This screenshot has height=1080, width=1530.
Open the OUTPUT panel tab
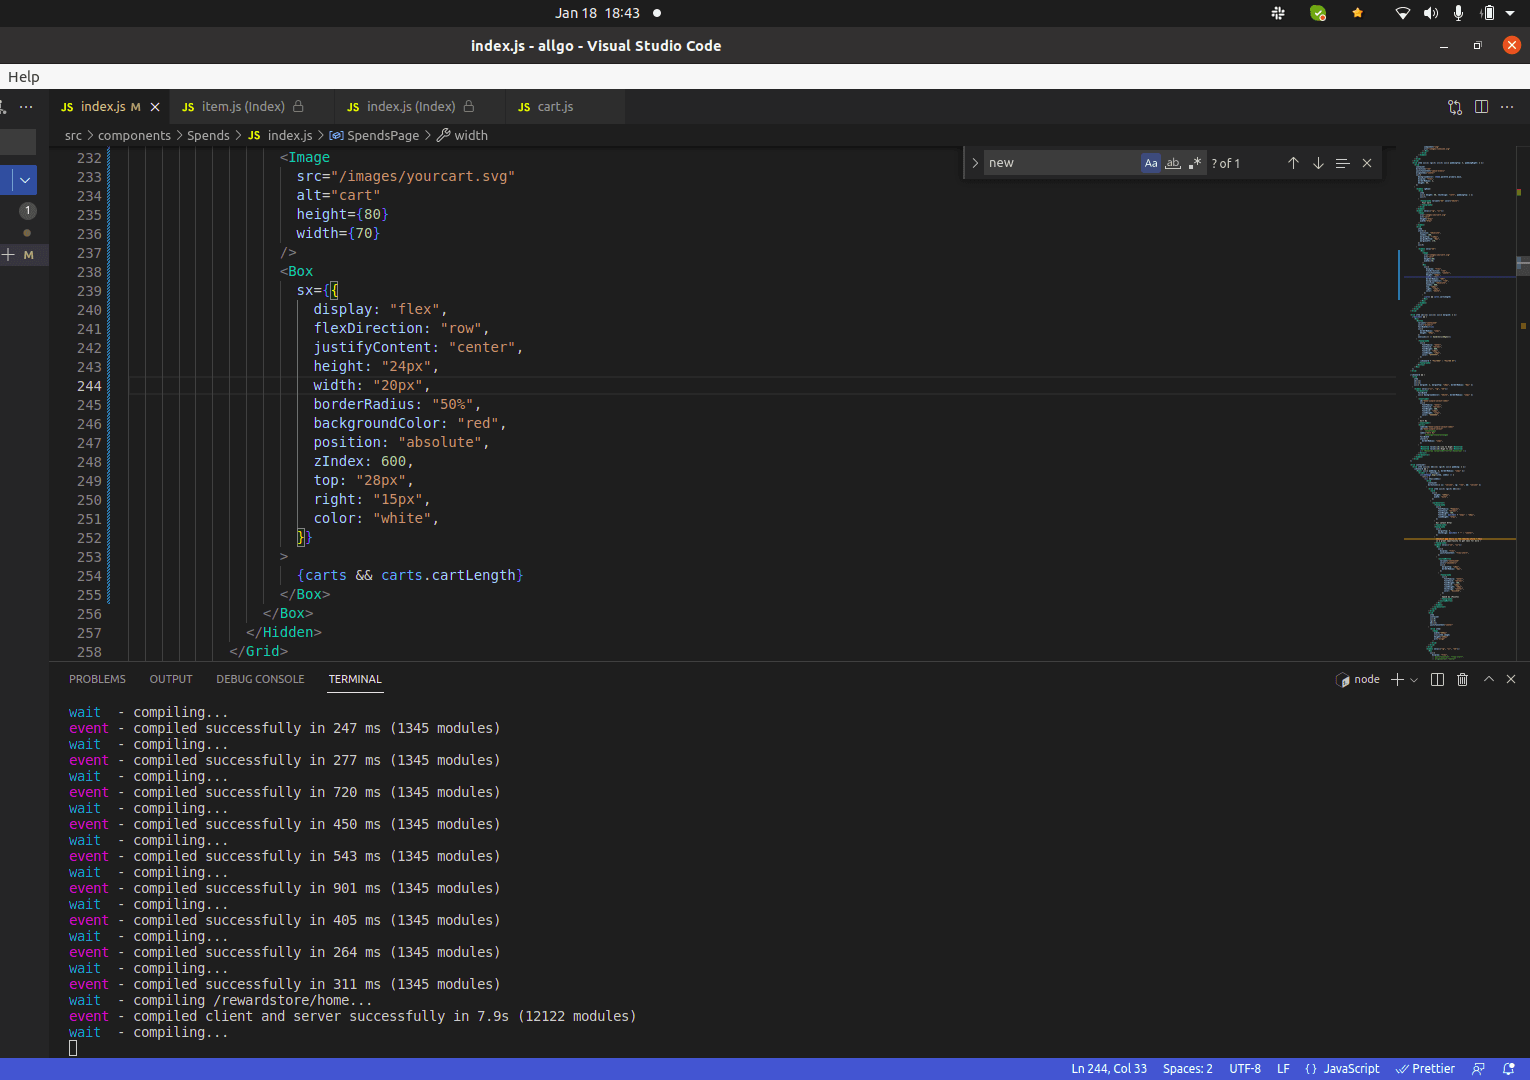(x=171, y=679)
